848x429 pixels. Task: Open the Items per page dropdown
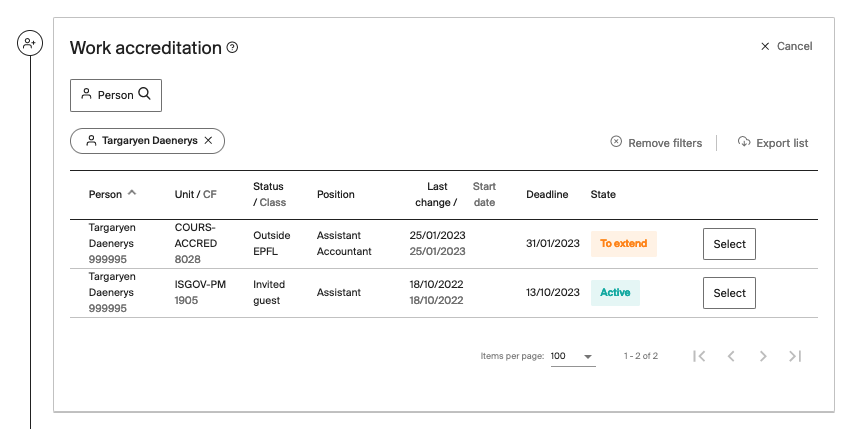[573, 356]
